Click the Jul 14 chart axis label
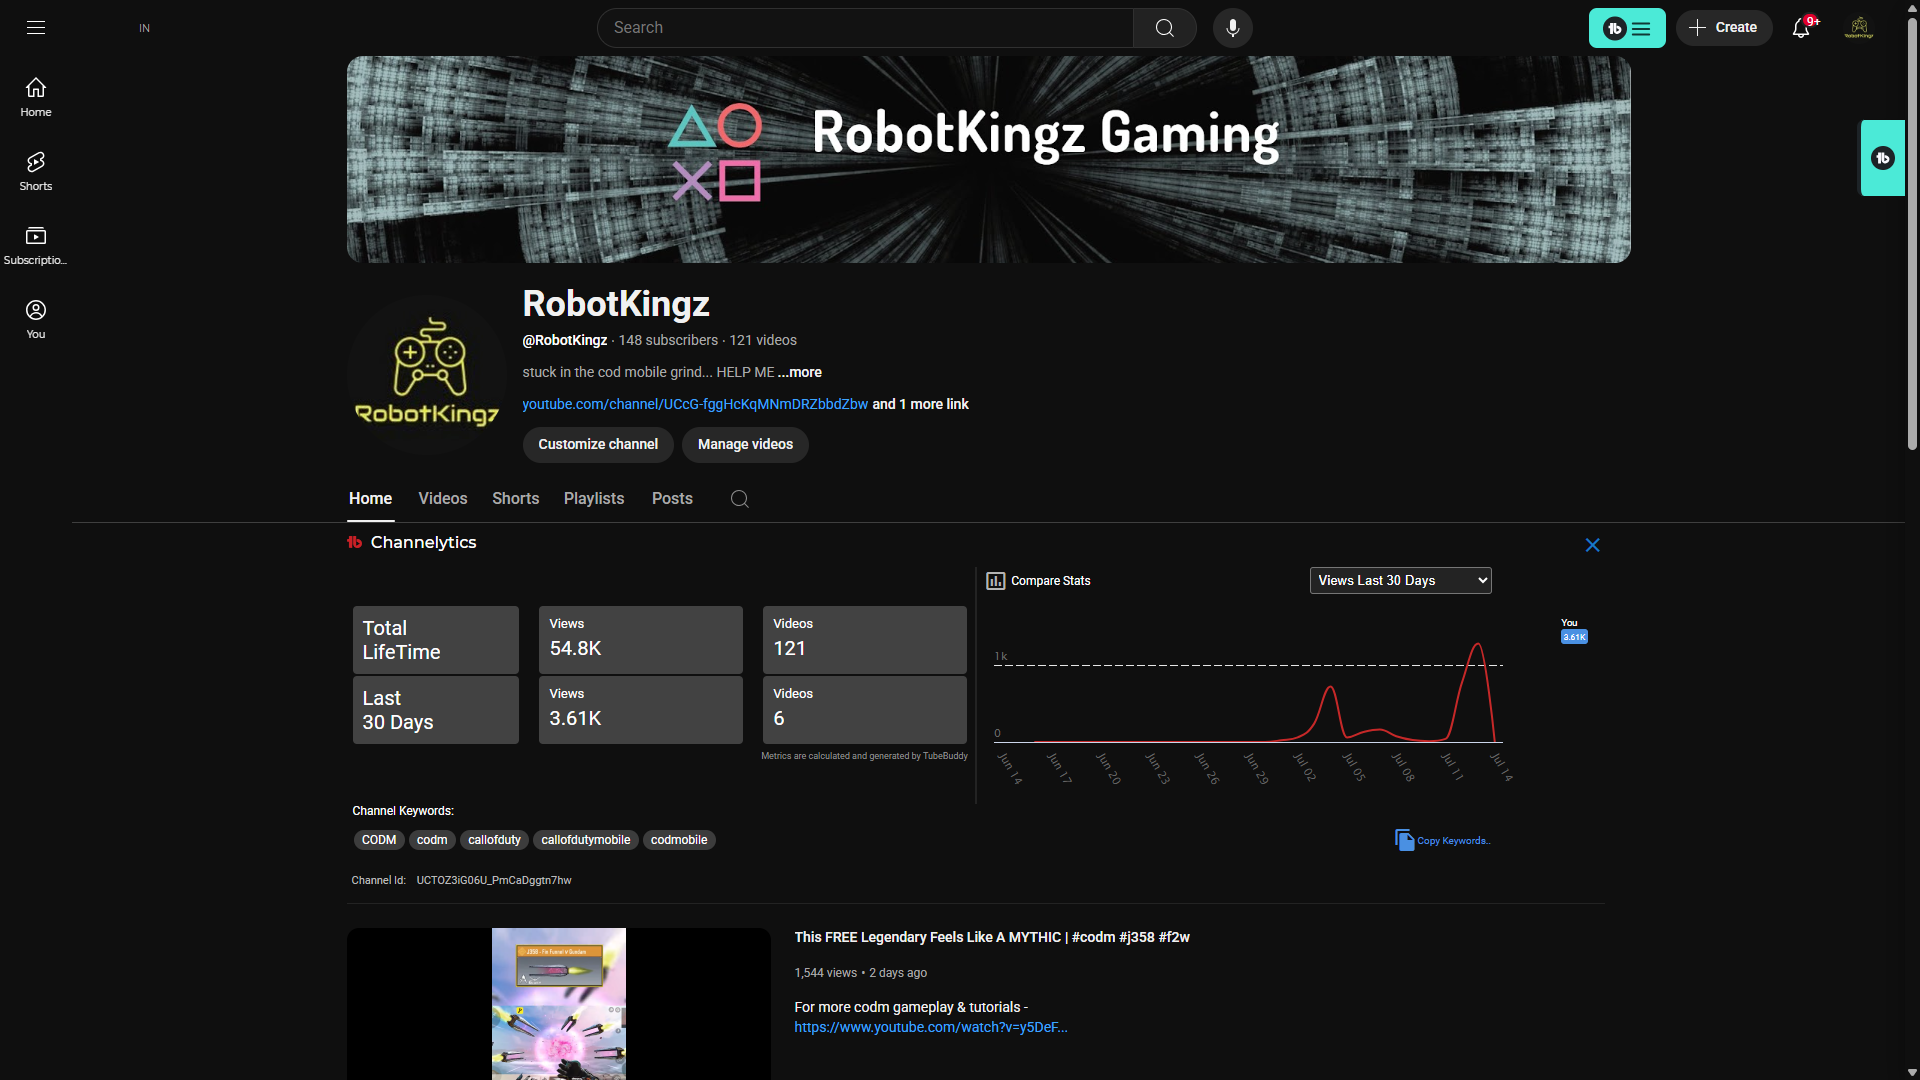Screen dimensions: 1920x1080 (x=1501, y=767)
